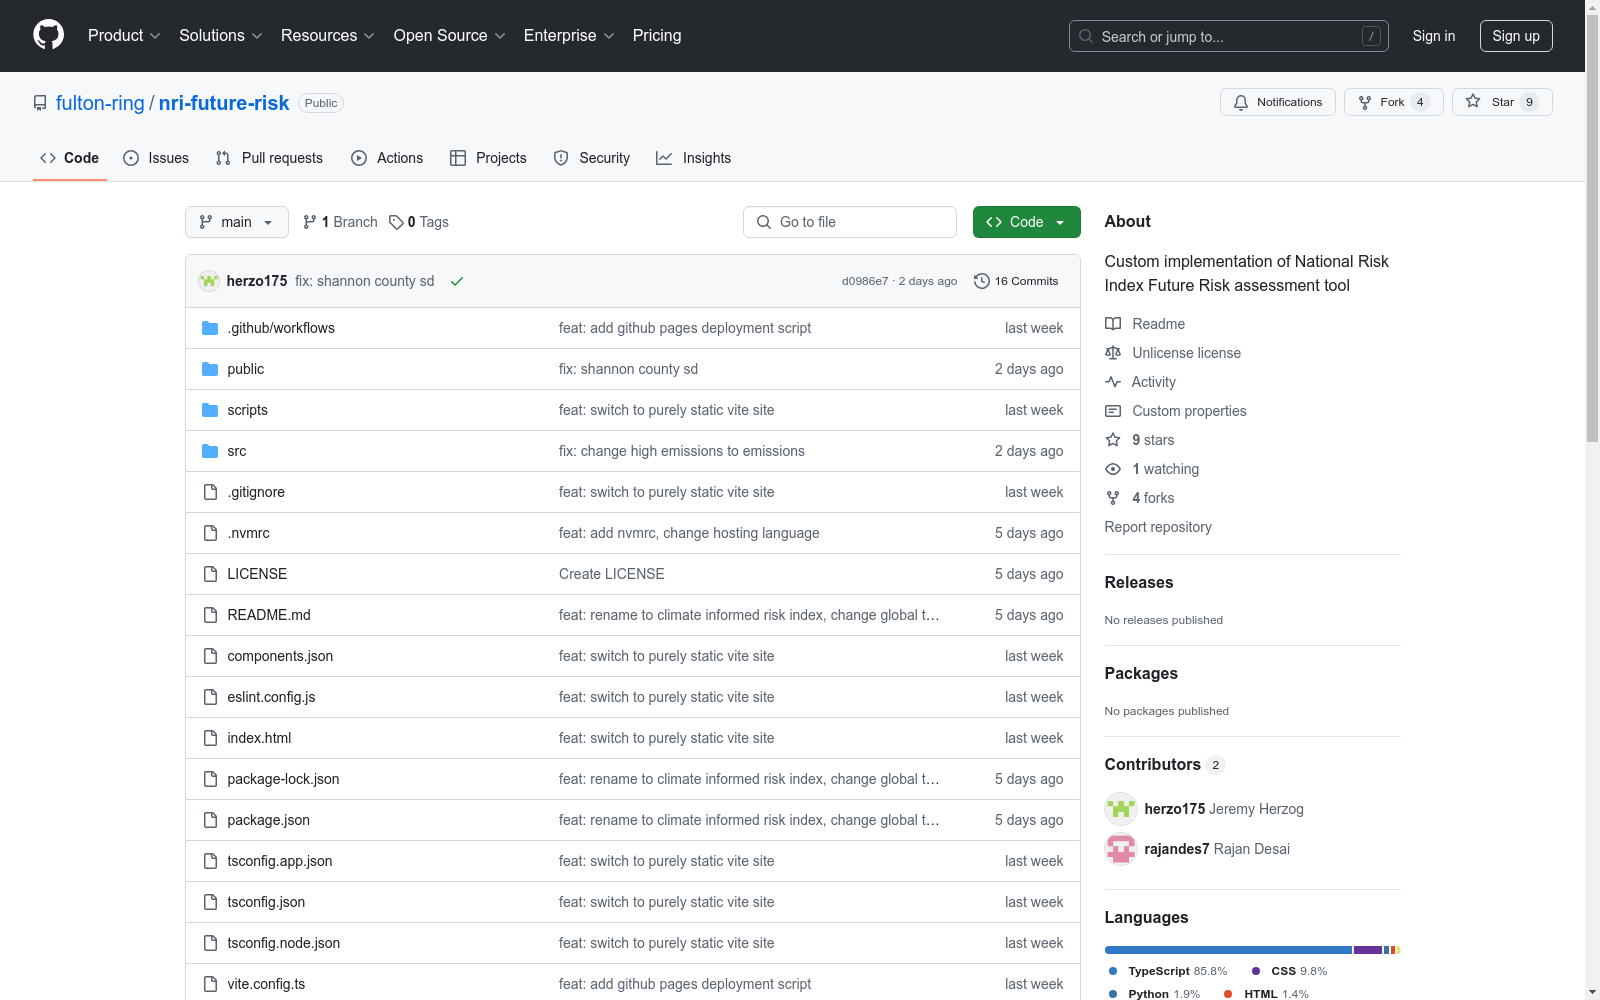Image resolution: width=1600 pixels, height=1000 pixels.
Task: Click the purple CSS language bar segment
Action: point(1368,950)
